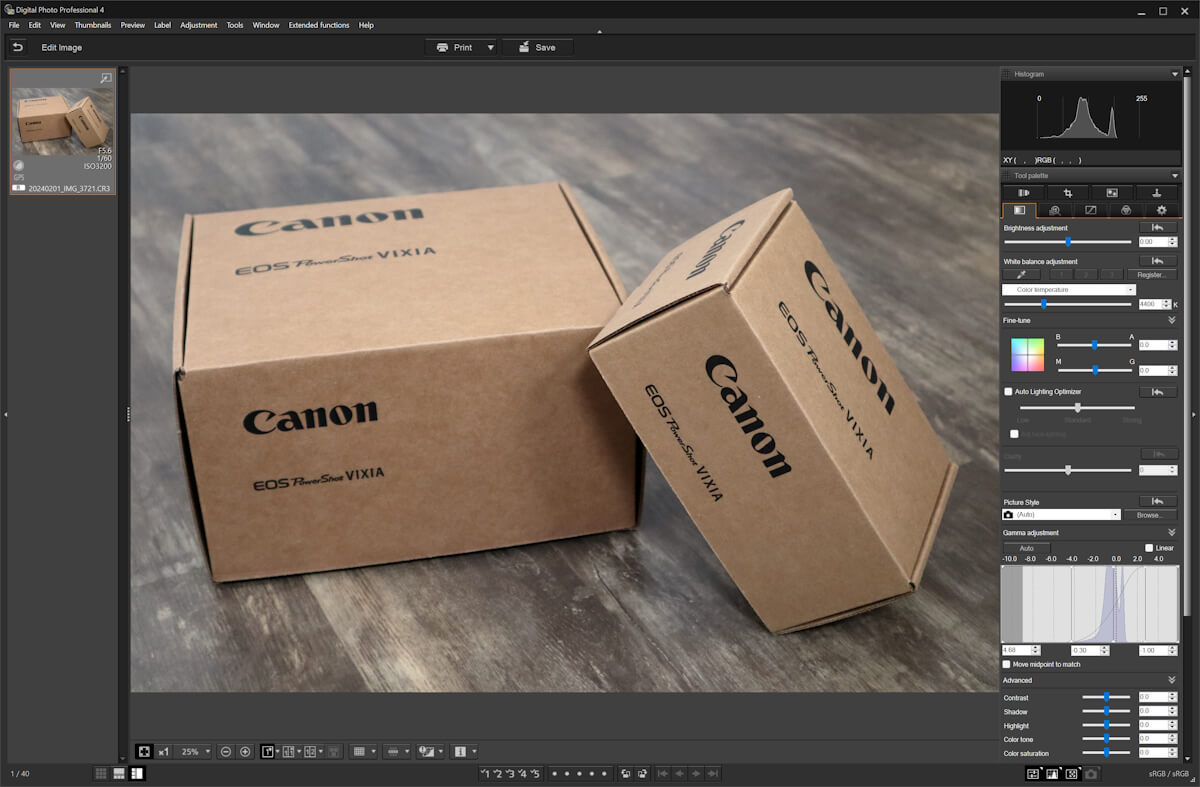The image size is (1200, 787).
Task: Click the color temperature slider
Action: (1068, 304)
